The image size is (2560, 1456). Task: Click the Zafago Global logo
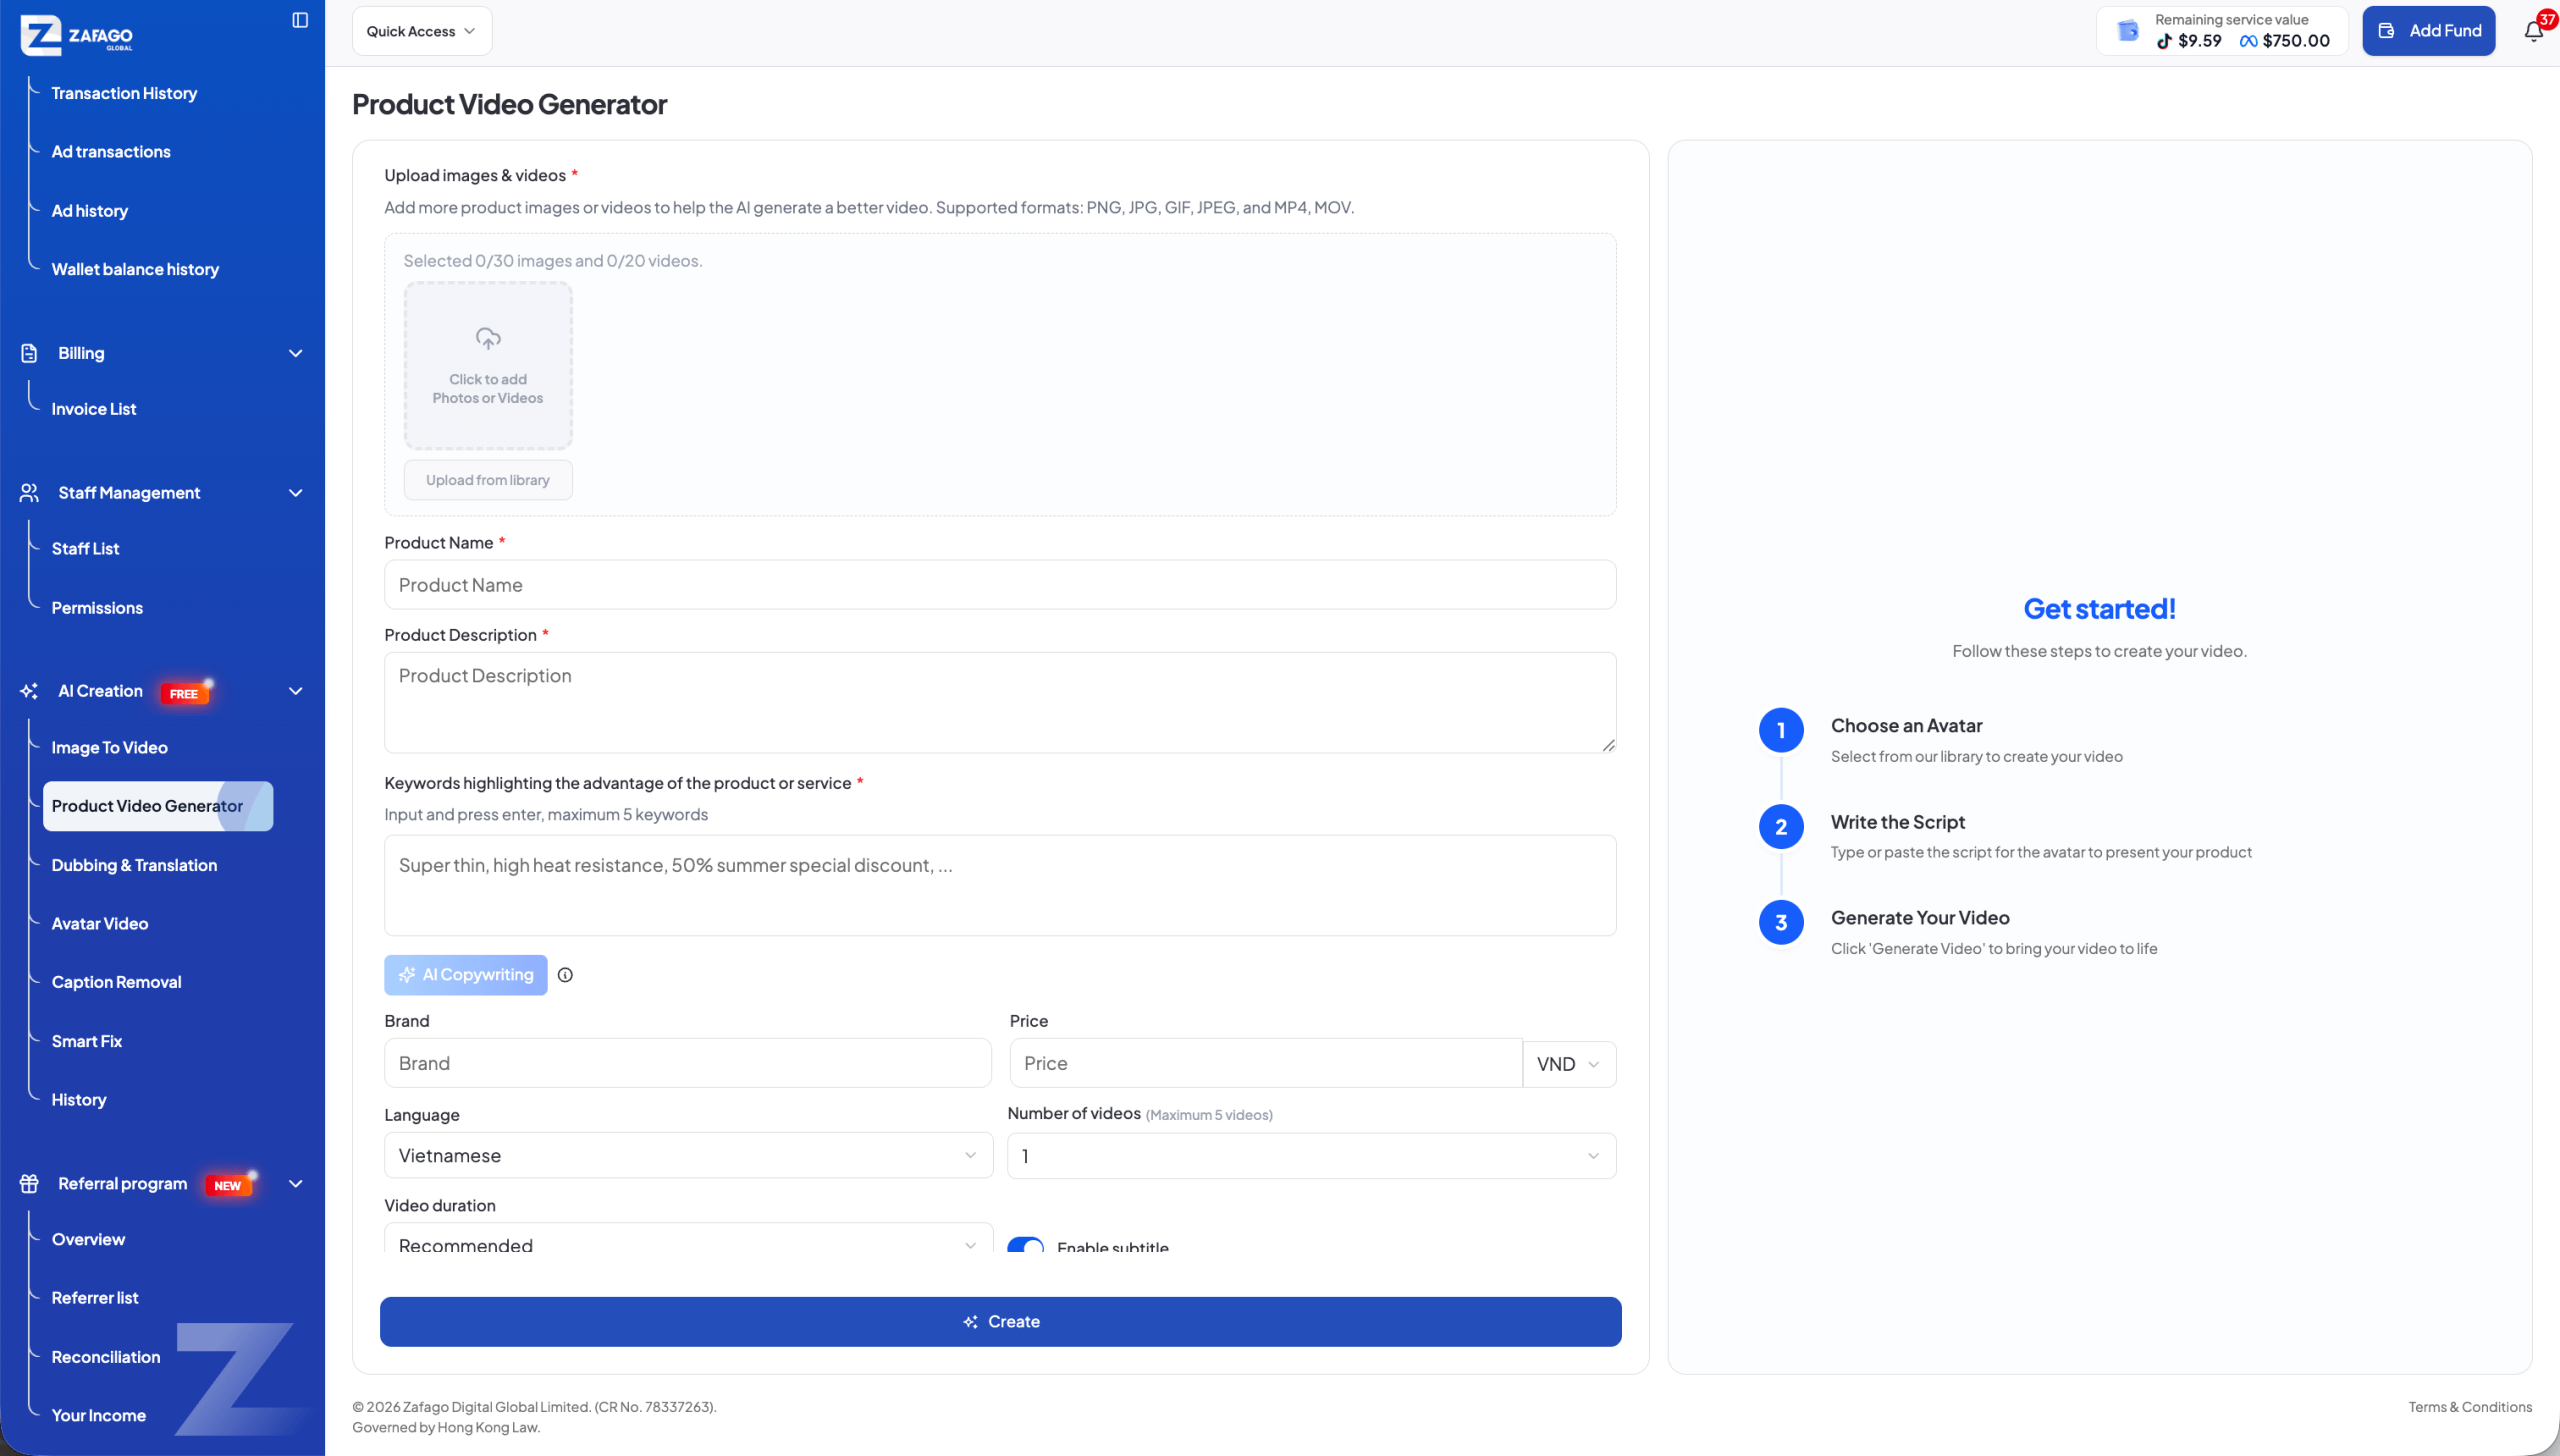(x=76, y=35)
